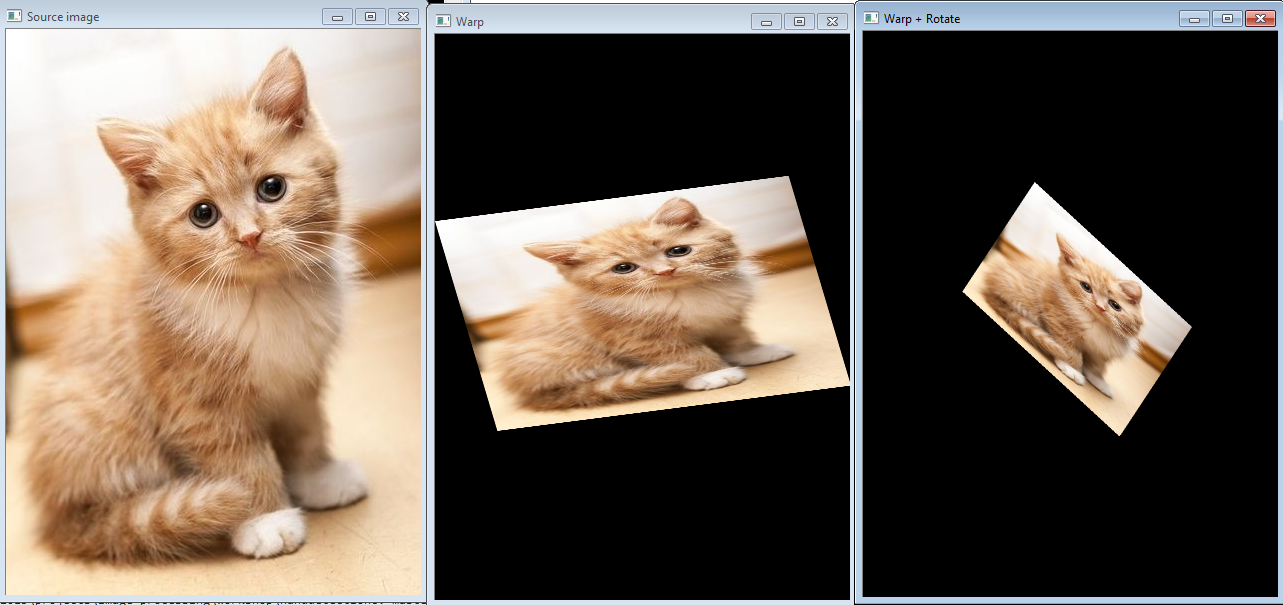Click the Warp window title icon

pos(444,21)
